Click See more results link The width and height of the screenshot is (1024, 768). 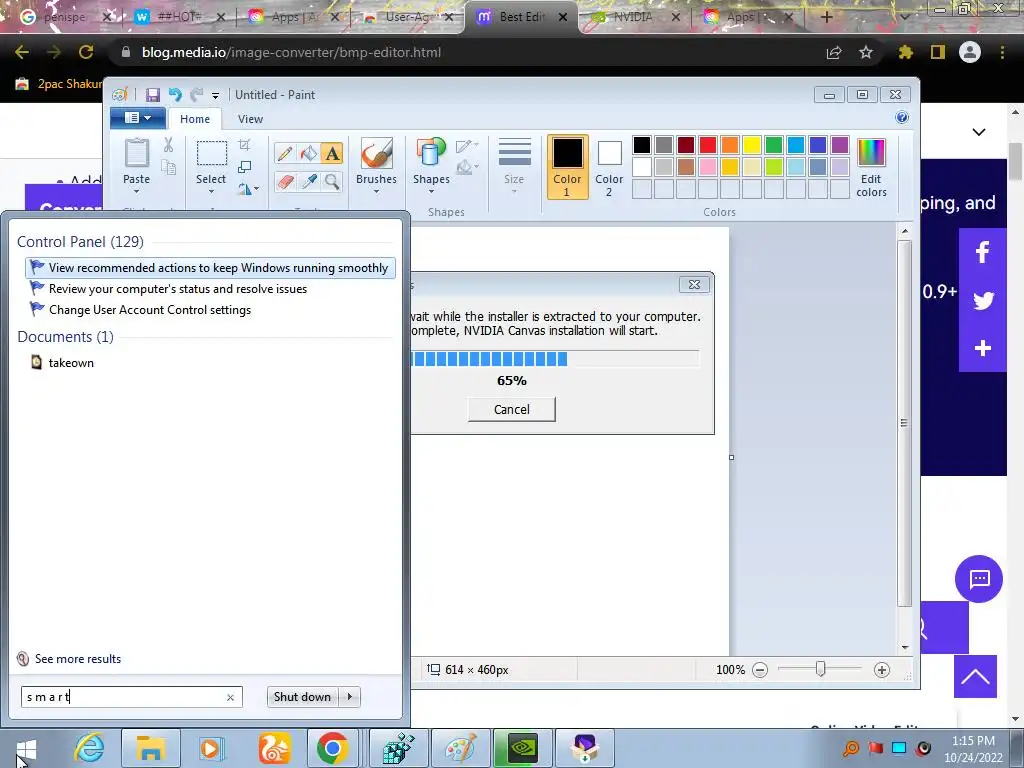click(78, 659)
